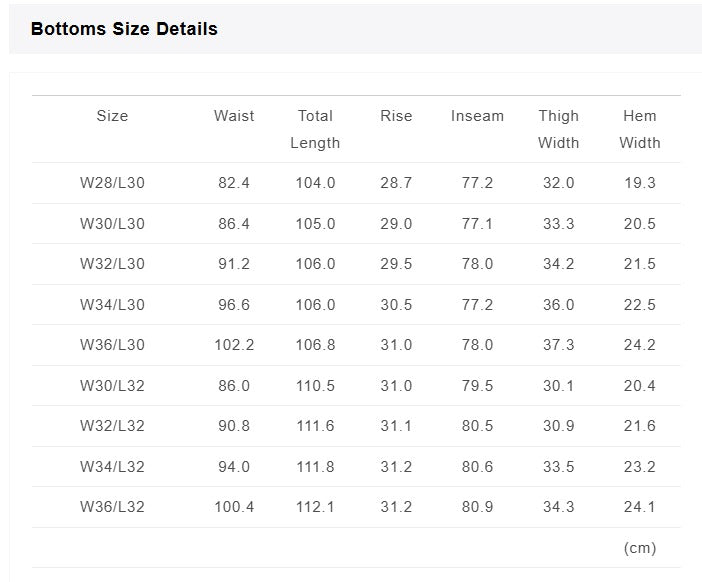Image resolution: width=702 pixels, height=582 pixels.
Task: Click the W34/L32 size label
Action: pos(112,467)
